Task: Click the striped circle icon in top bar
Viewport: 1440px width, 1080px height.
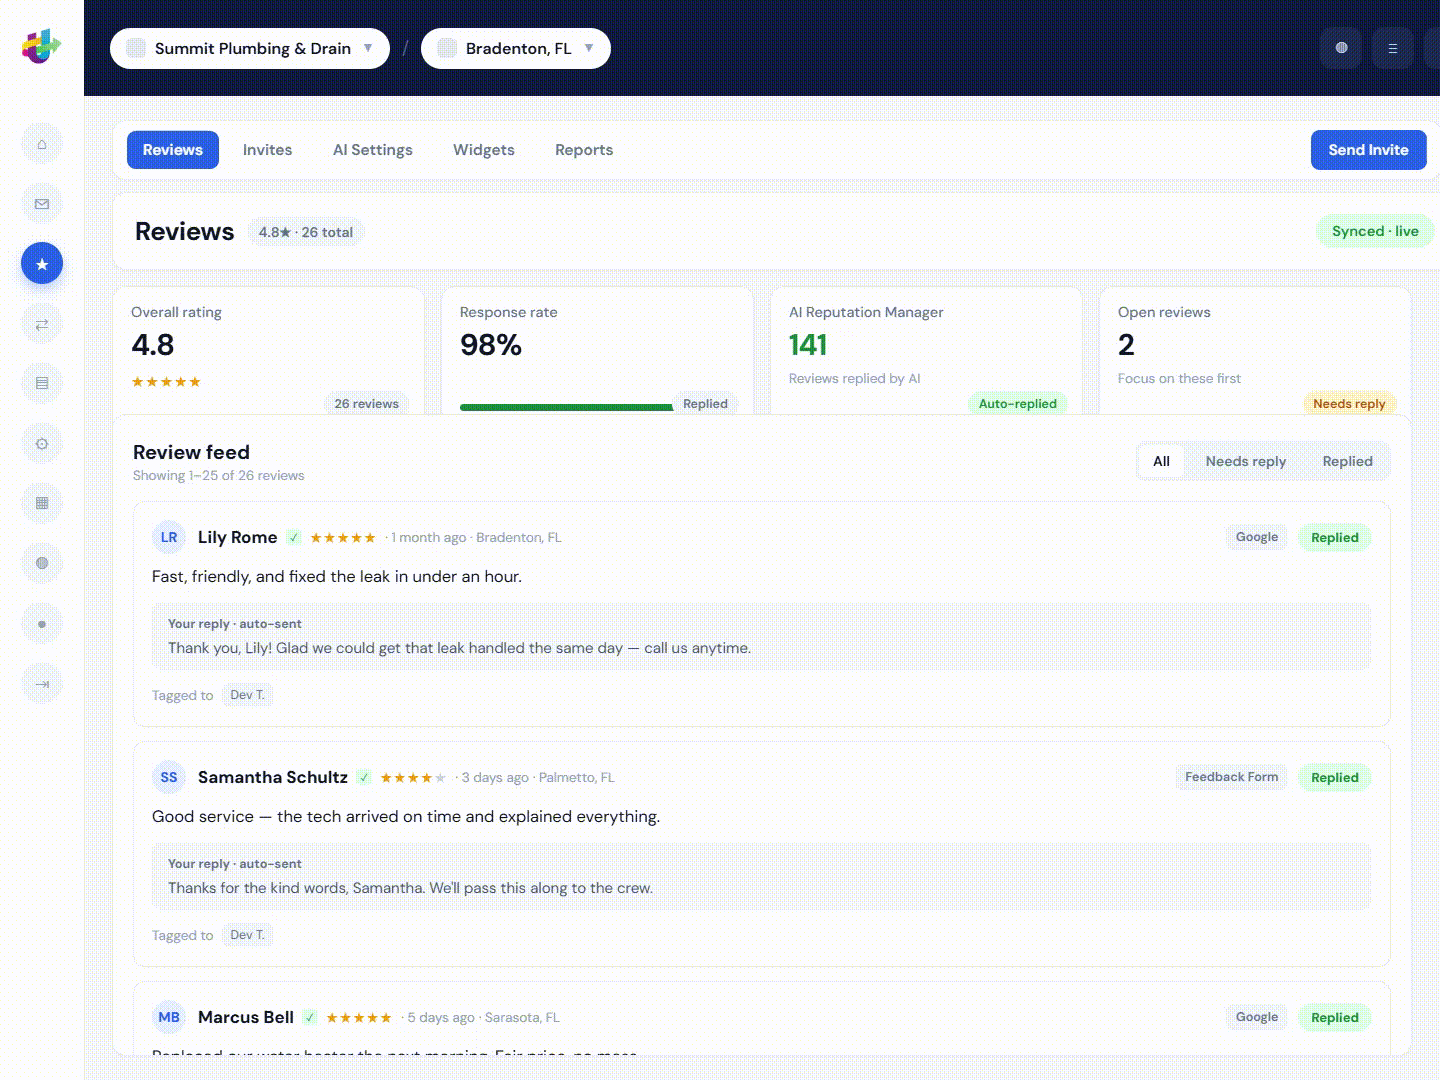Action: (1341, 48)
